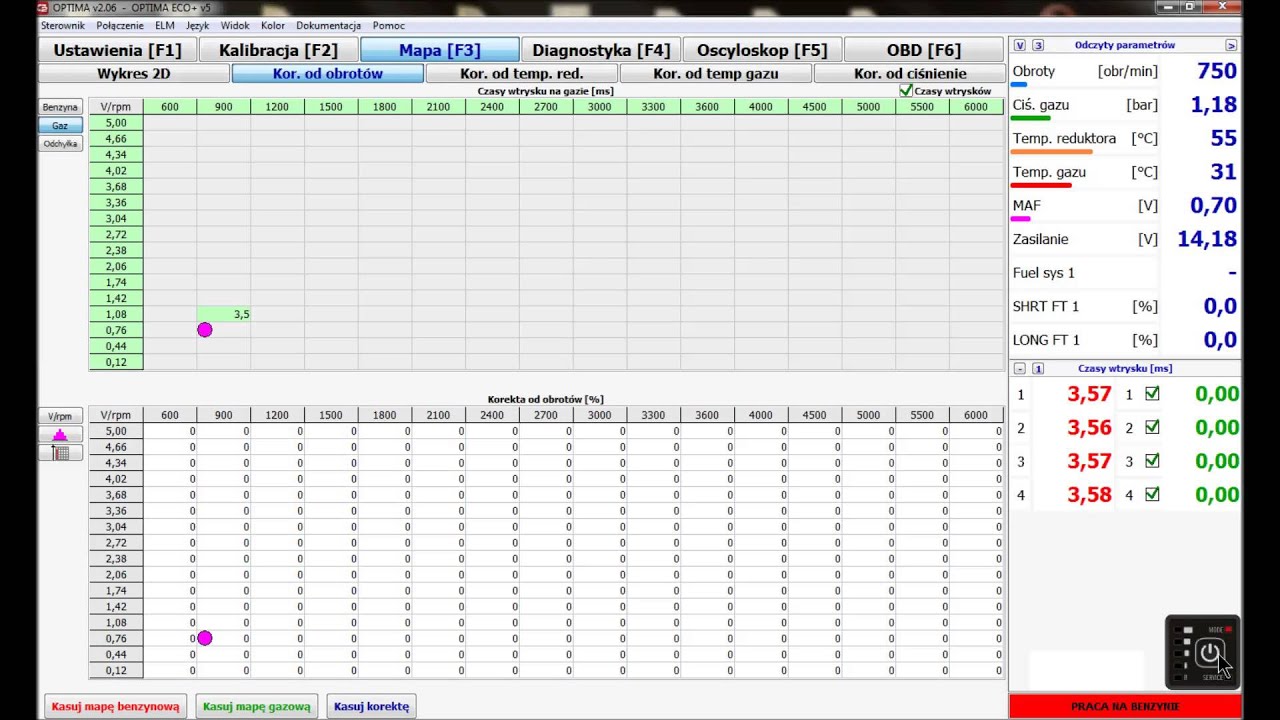Click the 6000 rpm column header in gas injection map
Screen dimensions: 1280x720
[x=976, y=107]
